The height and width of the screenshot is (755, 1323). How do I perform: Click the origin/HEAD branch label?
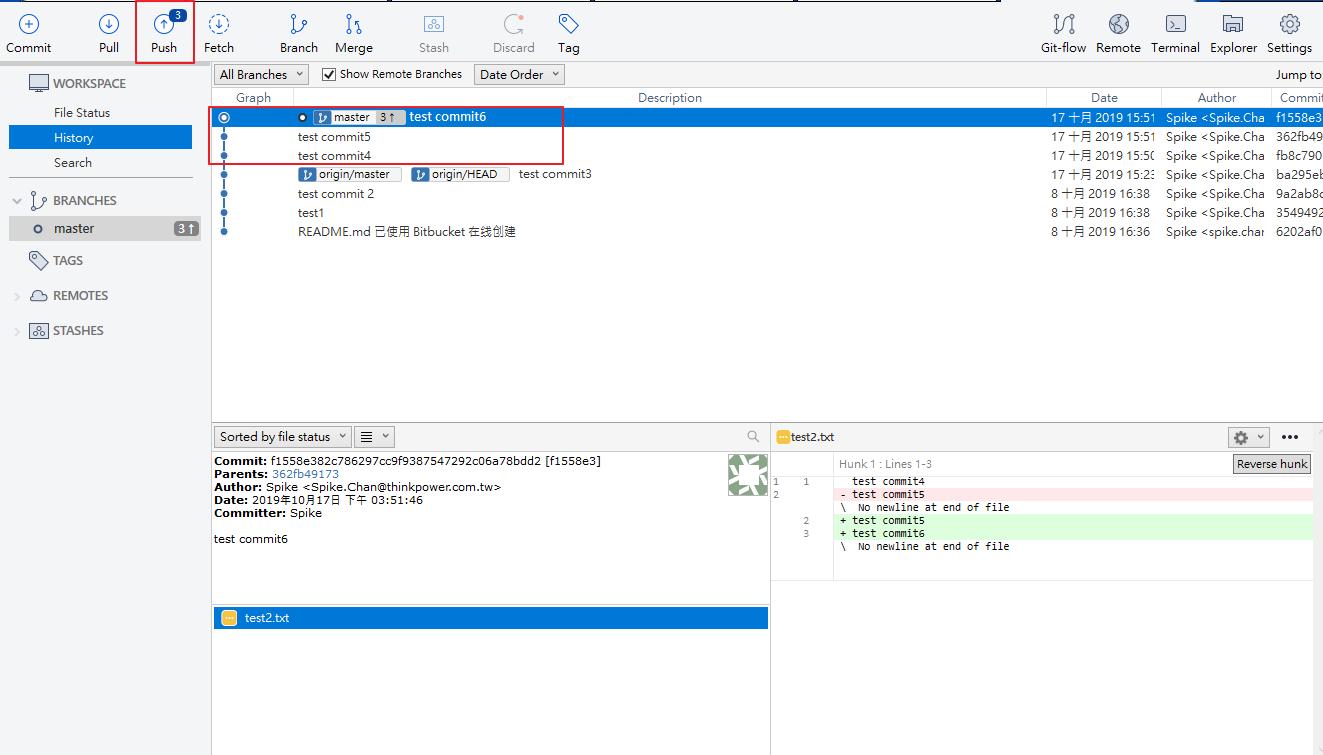click(460, 174)
